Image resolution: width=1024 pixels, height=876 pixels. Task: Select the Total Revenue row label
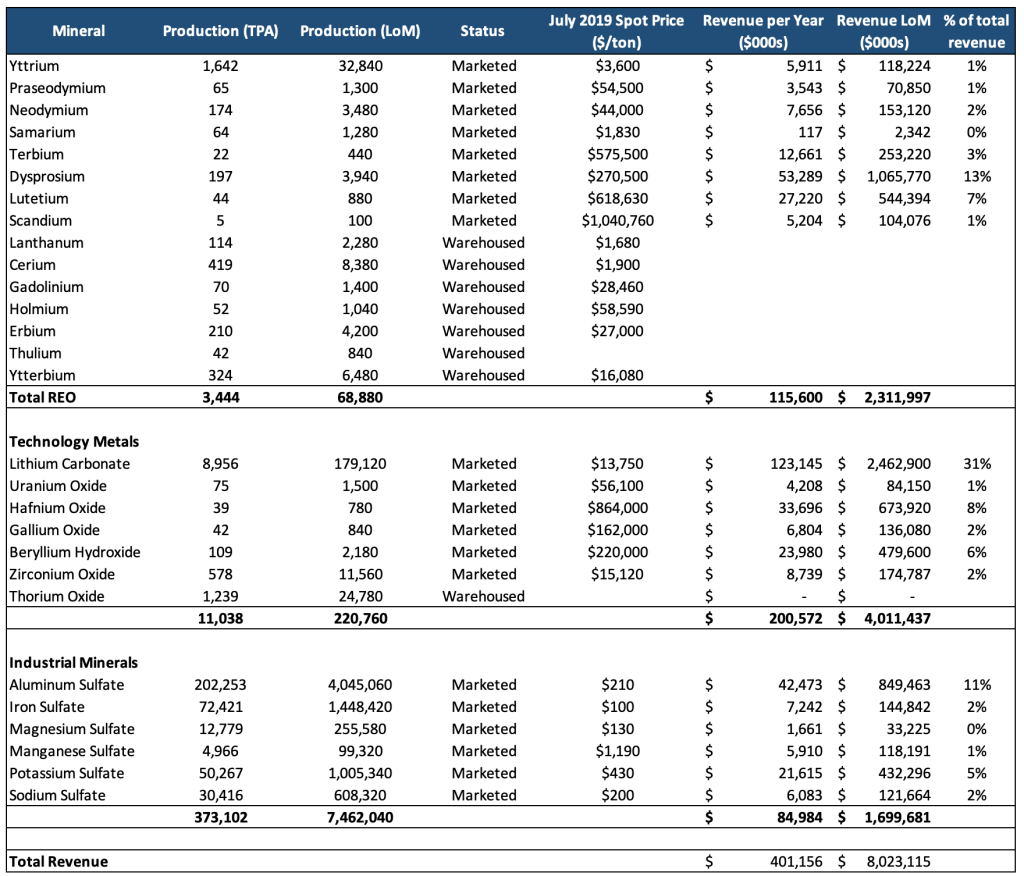(x=58, y=861)
